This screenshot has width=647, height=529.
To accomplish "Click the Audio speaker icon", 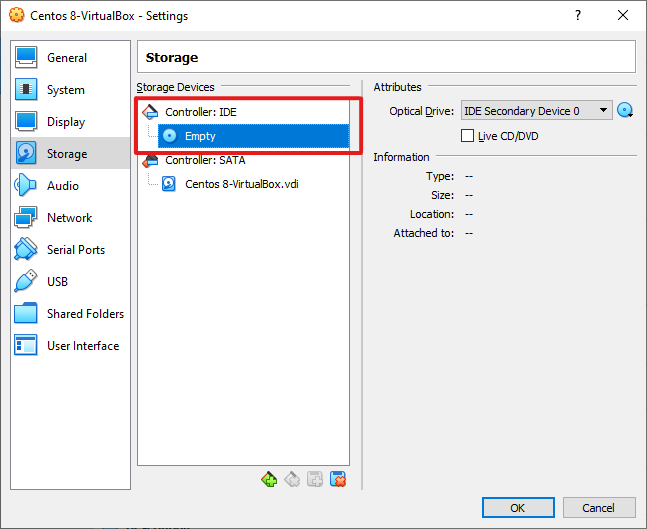I will click(x=25, y=185).
